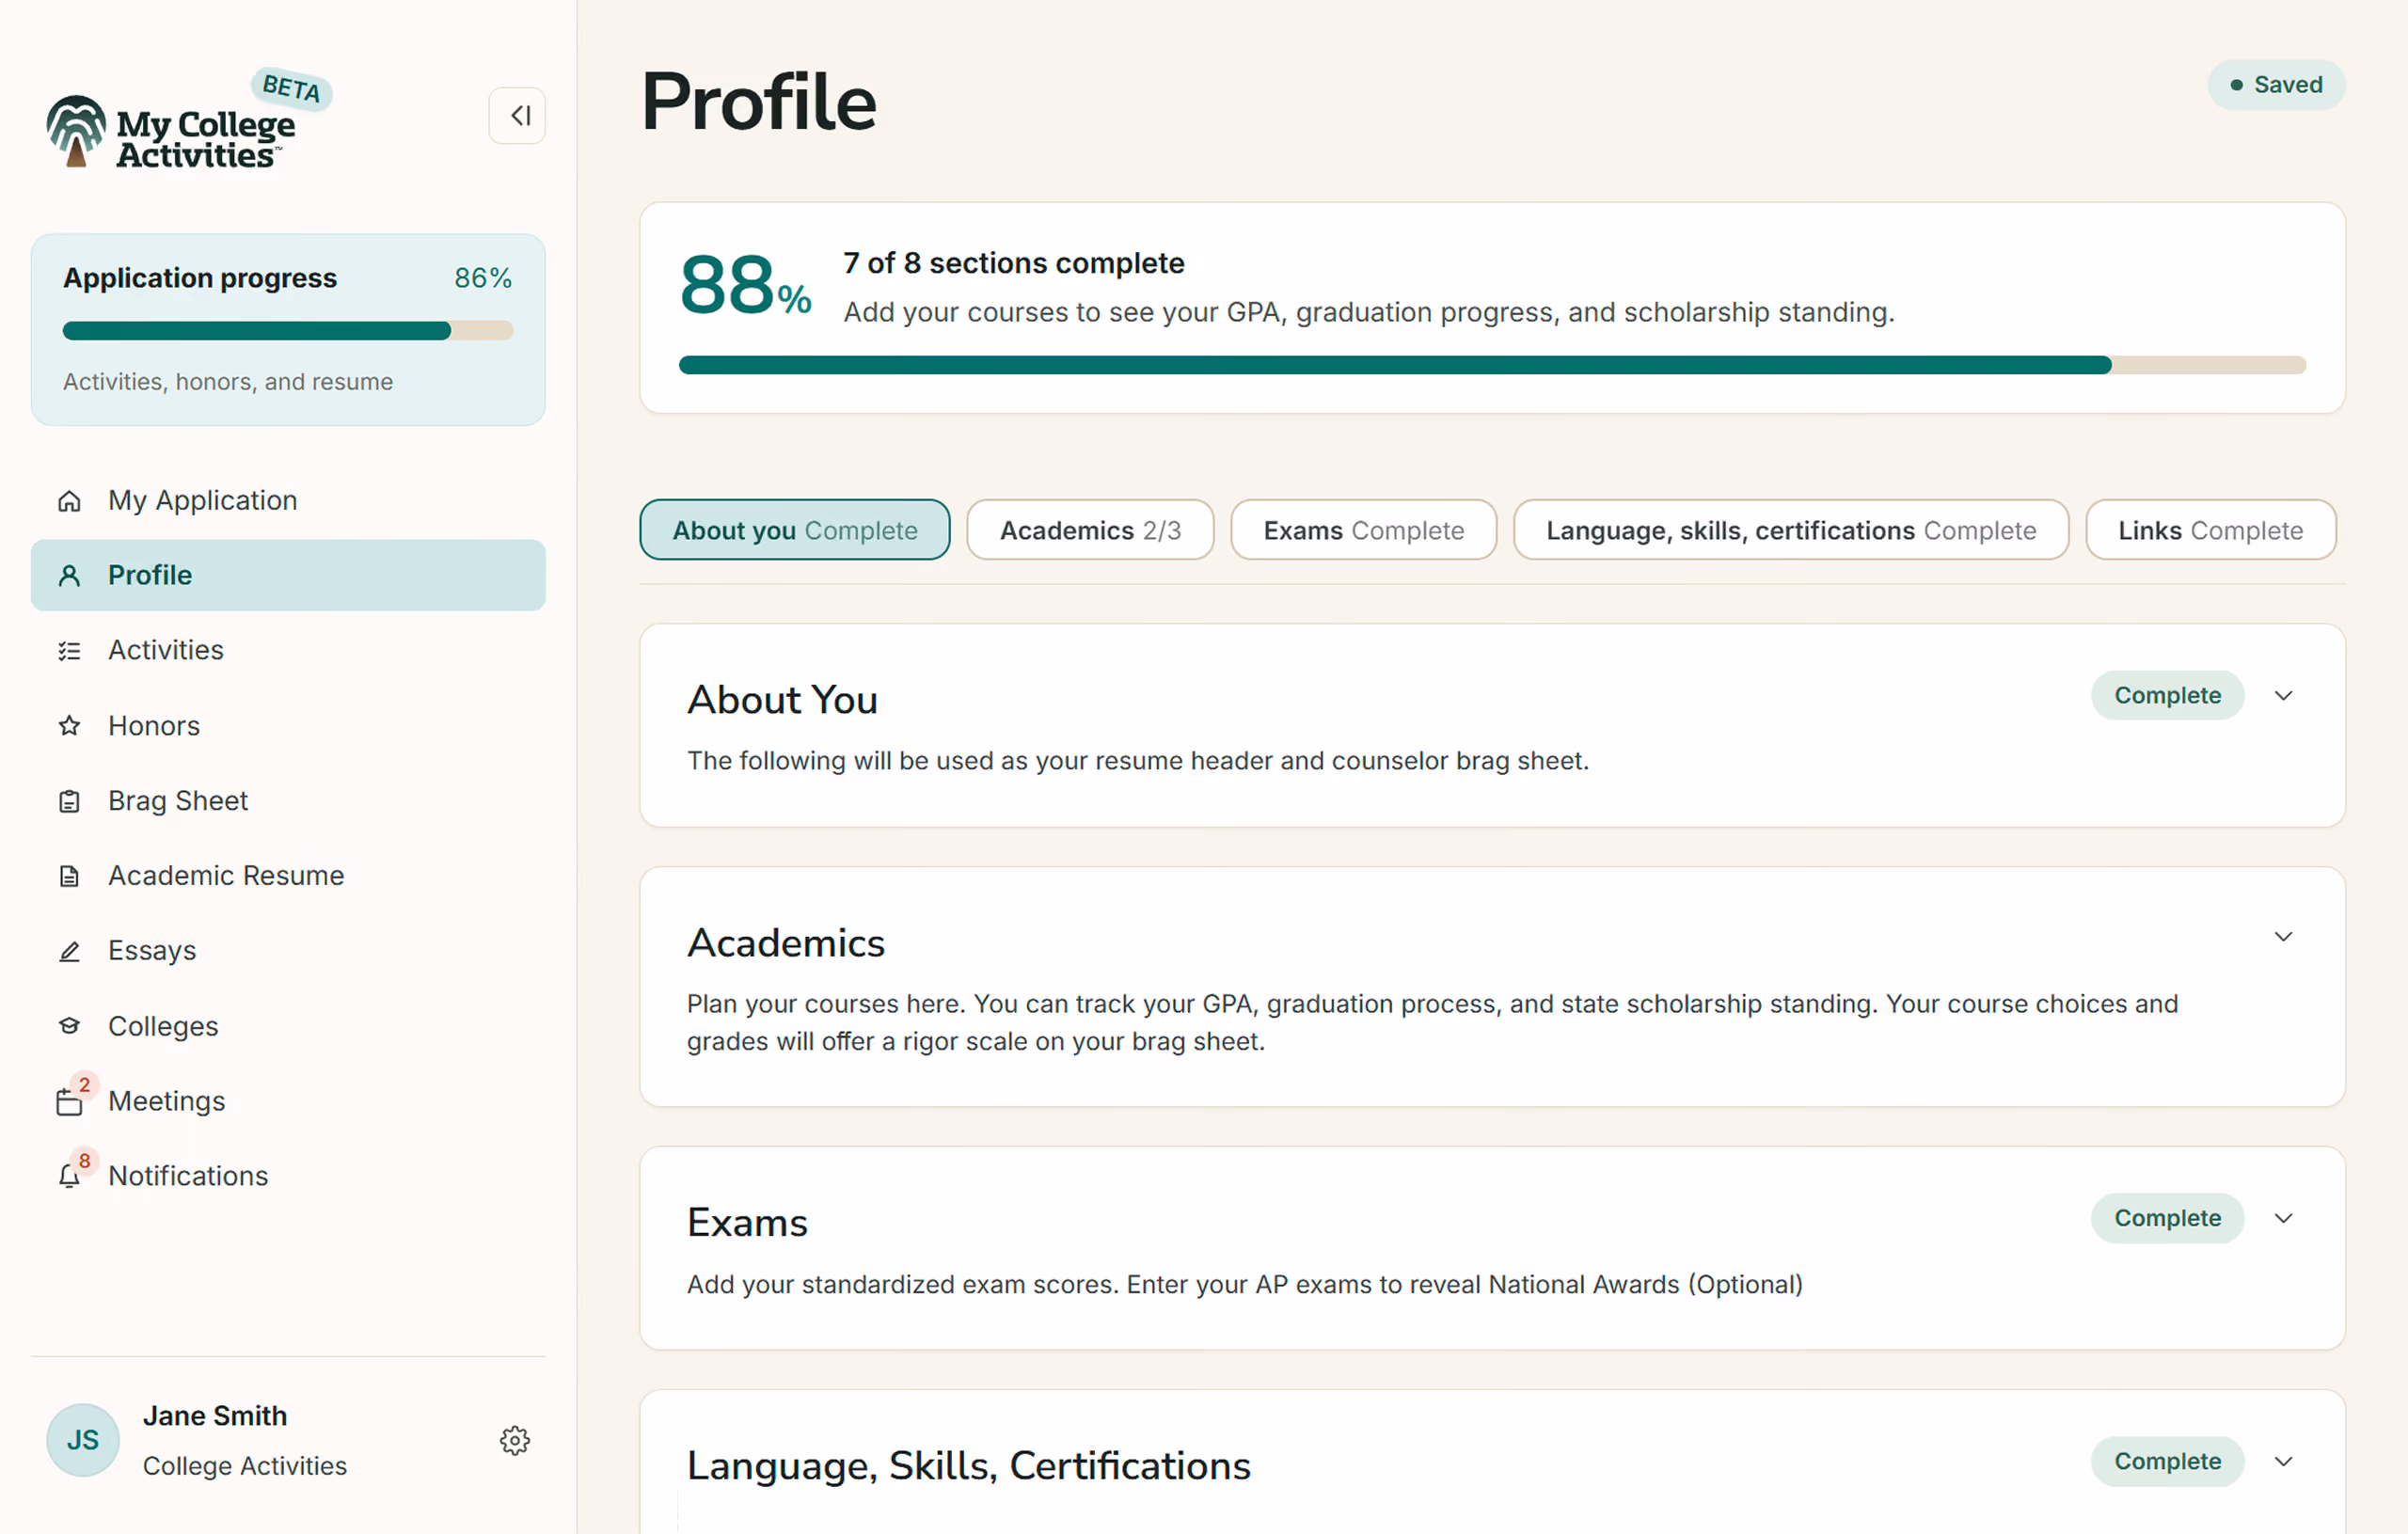Navigate to Brag Sheet
This screenshot has width=2408, height=1534.
(x=288, y=800)
